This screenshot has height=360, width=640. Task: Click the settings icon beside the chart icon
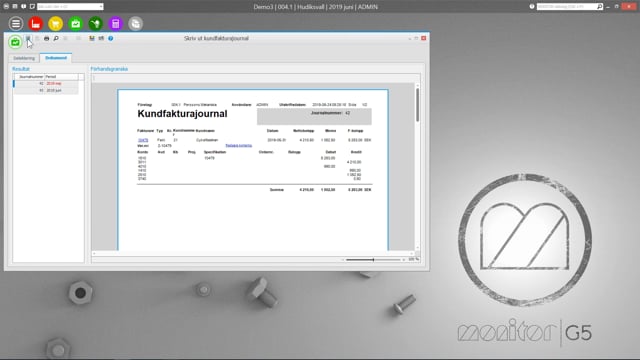tap(101, 38)
